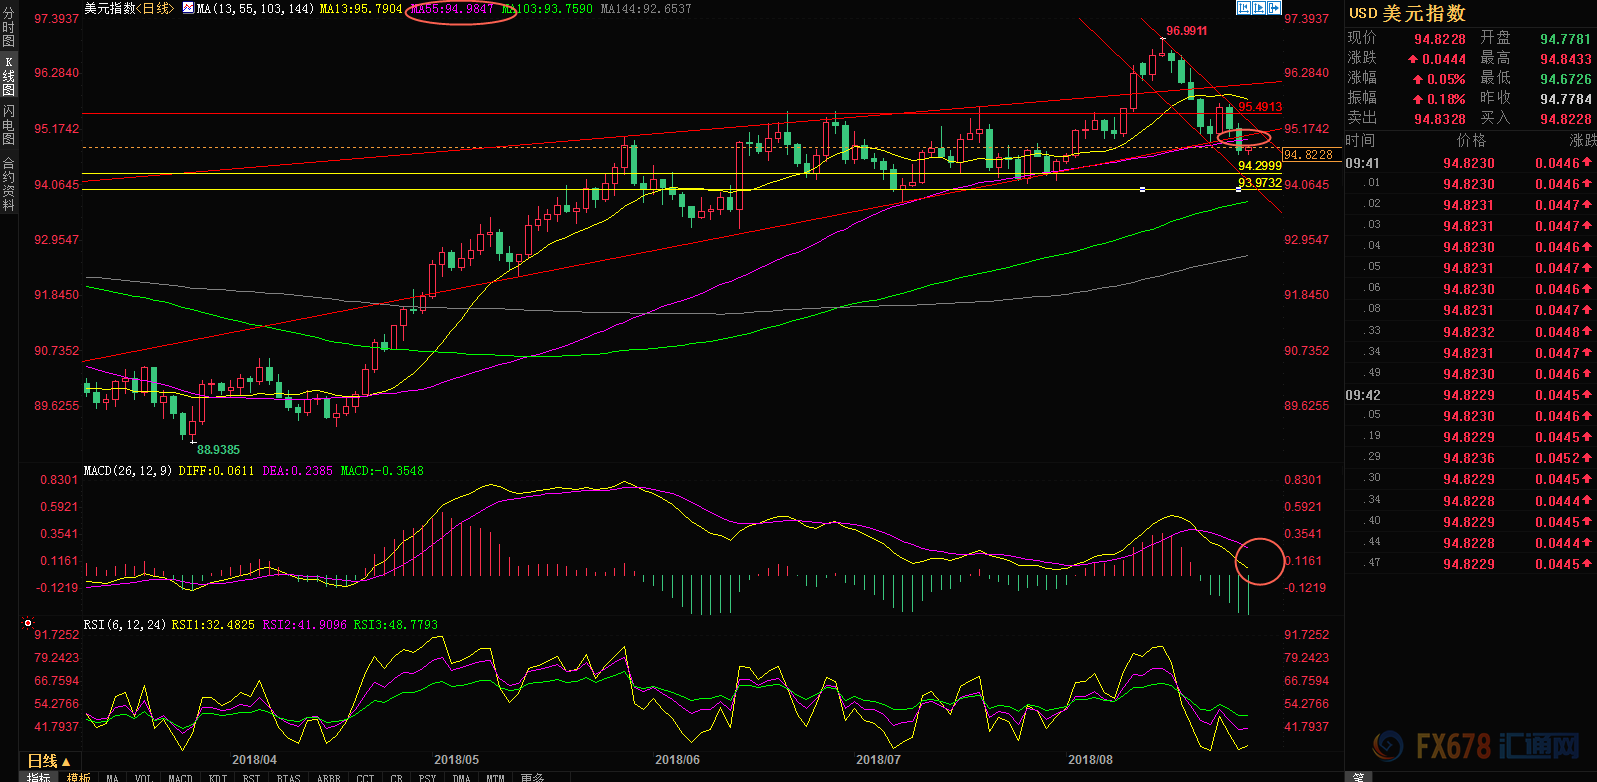Click the small red RSI panel marker icon
The image size is (1597, 782).
(x=28, y=623)
